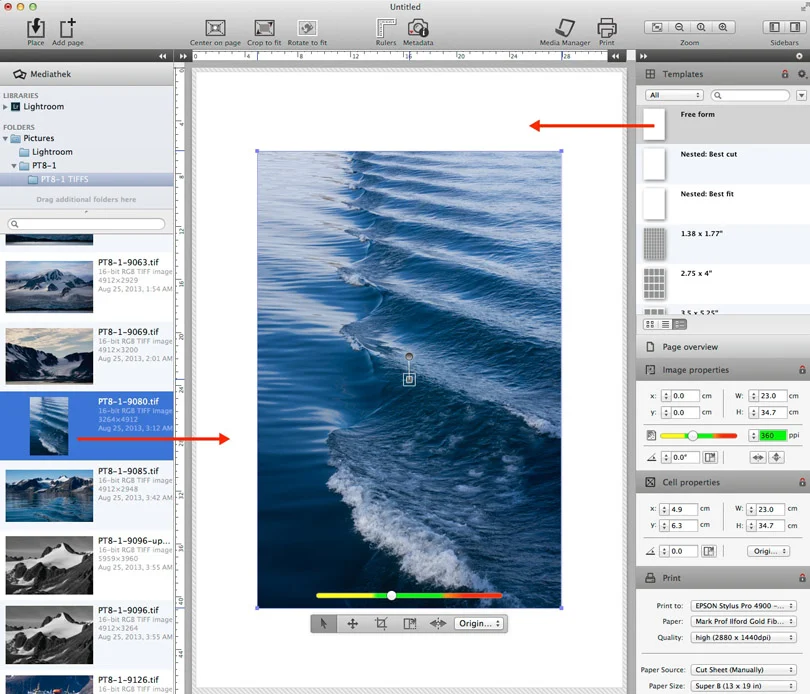This screenshot has height=694, width=810.
Task: Click the resolution slider in Image properties
Action: [698, 436]
